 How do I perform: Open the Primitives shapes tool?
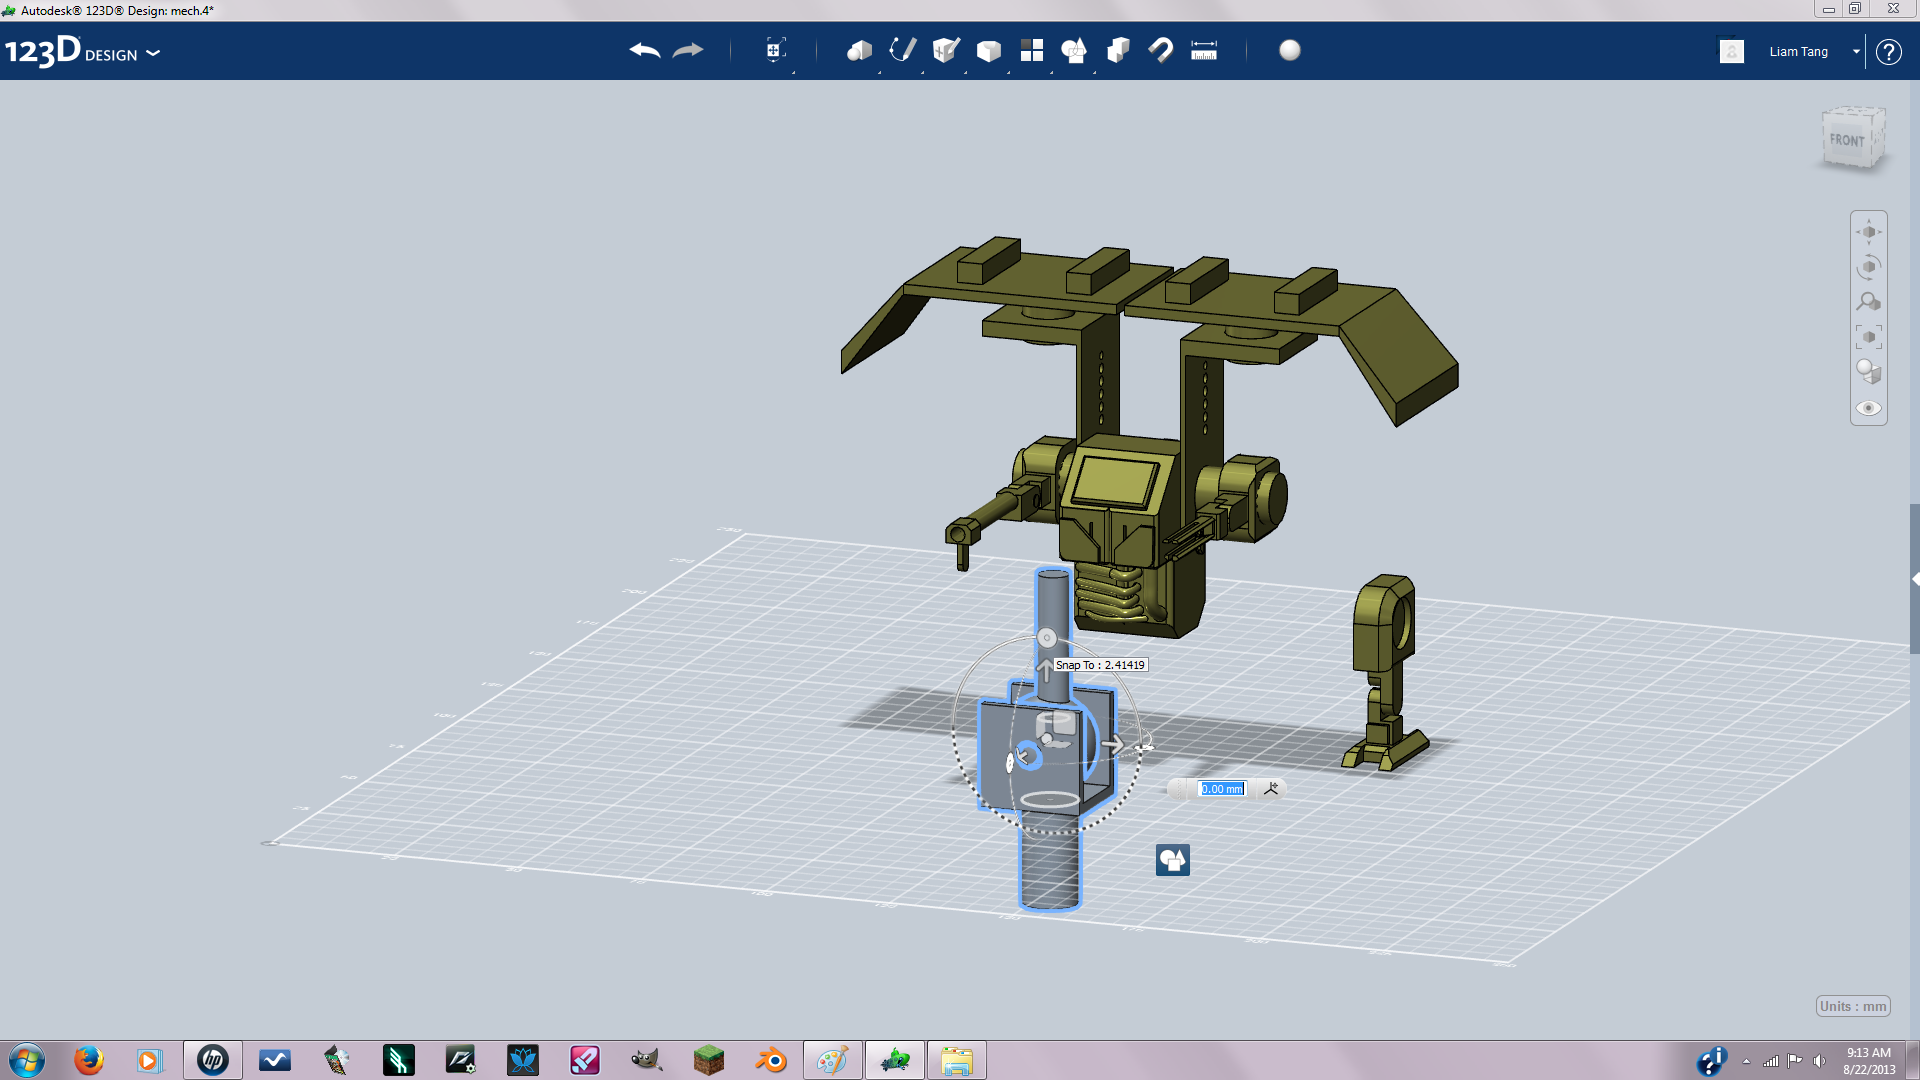point(859,50)
